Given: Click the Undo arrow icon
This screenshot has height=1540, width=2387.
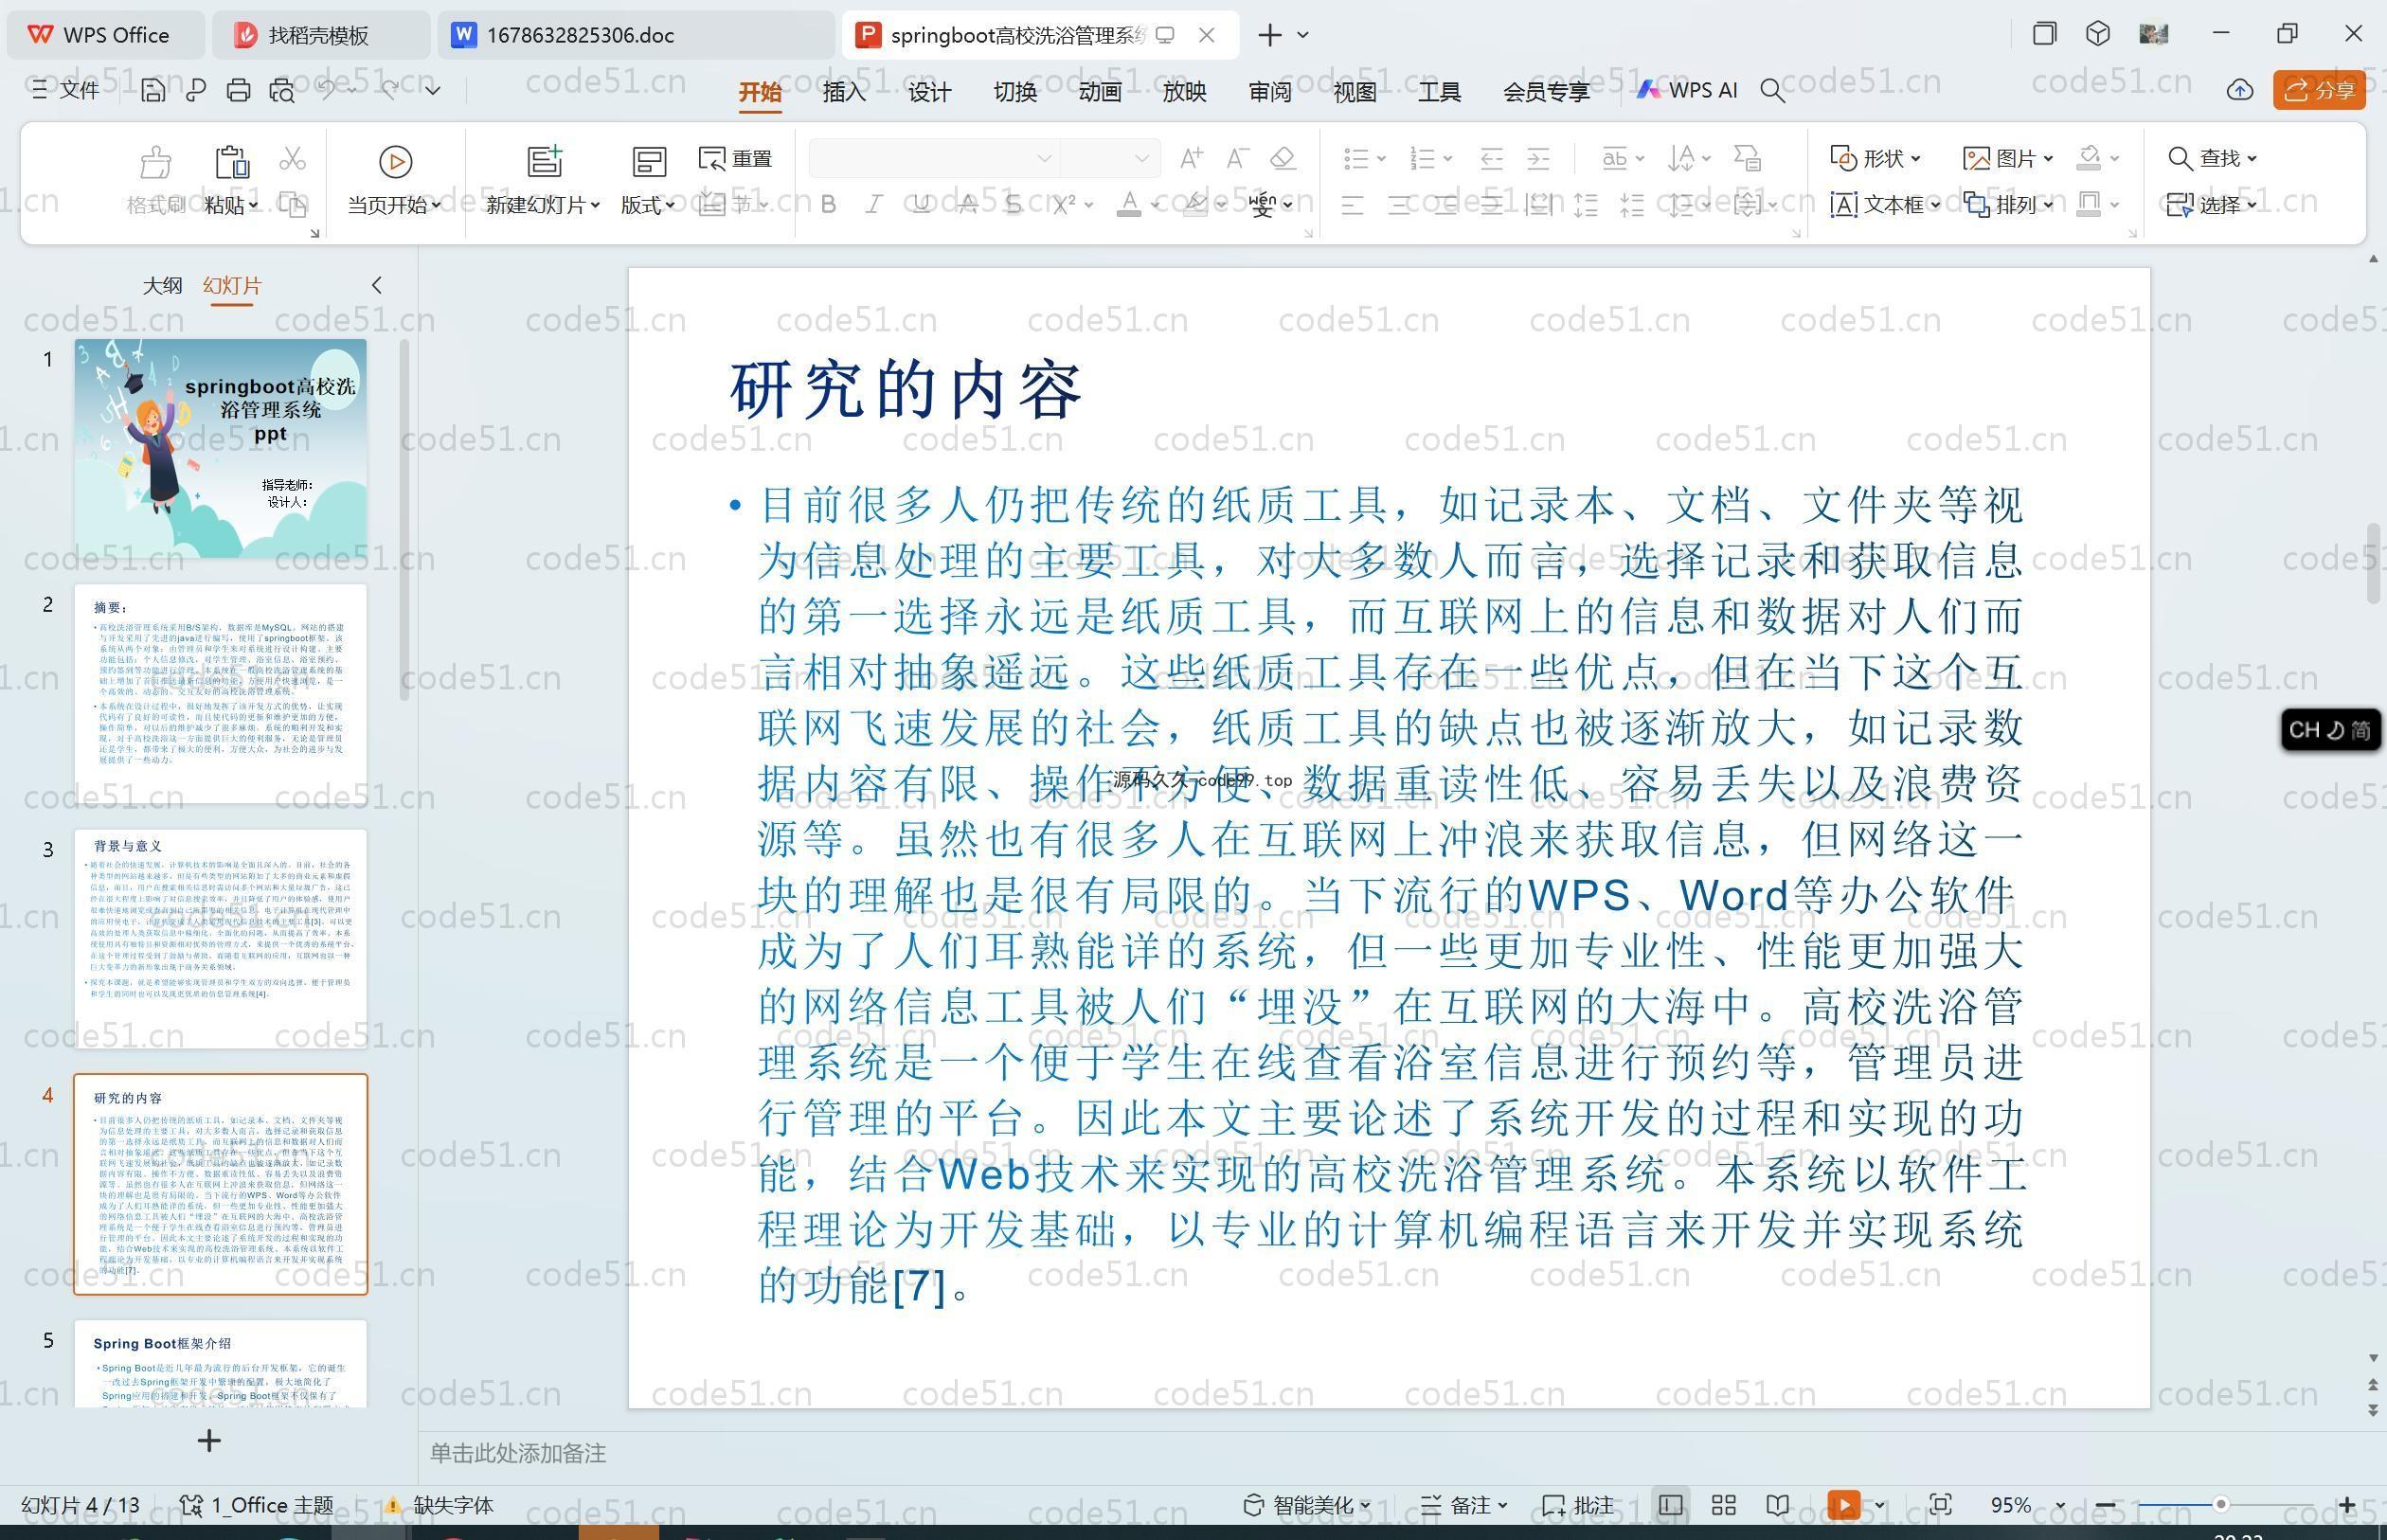Looking at the screenshot, I should tap(326, 90).
